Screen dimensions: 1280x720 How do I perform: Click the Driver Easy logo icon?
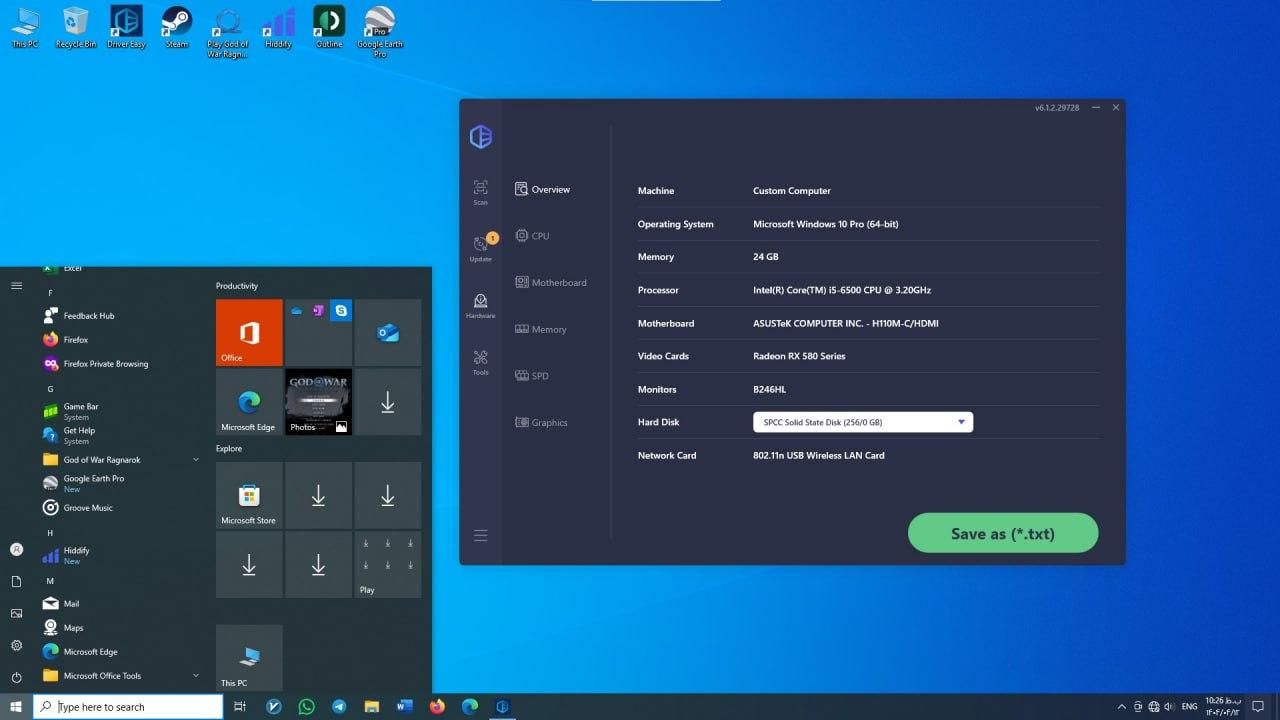(481, 137)
